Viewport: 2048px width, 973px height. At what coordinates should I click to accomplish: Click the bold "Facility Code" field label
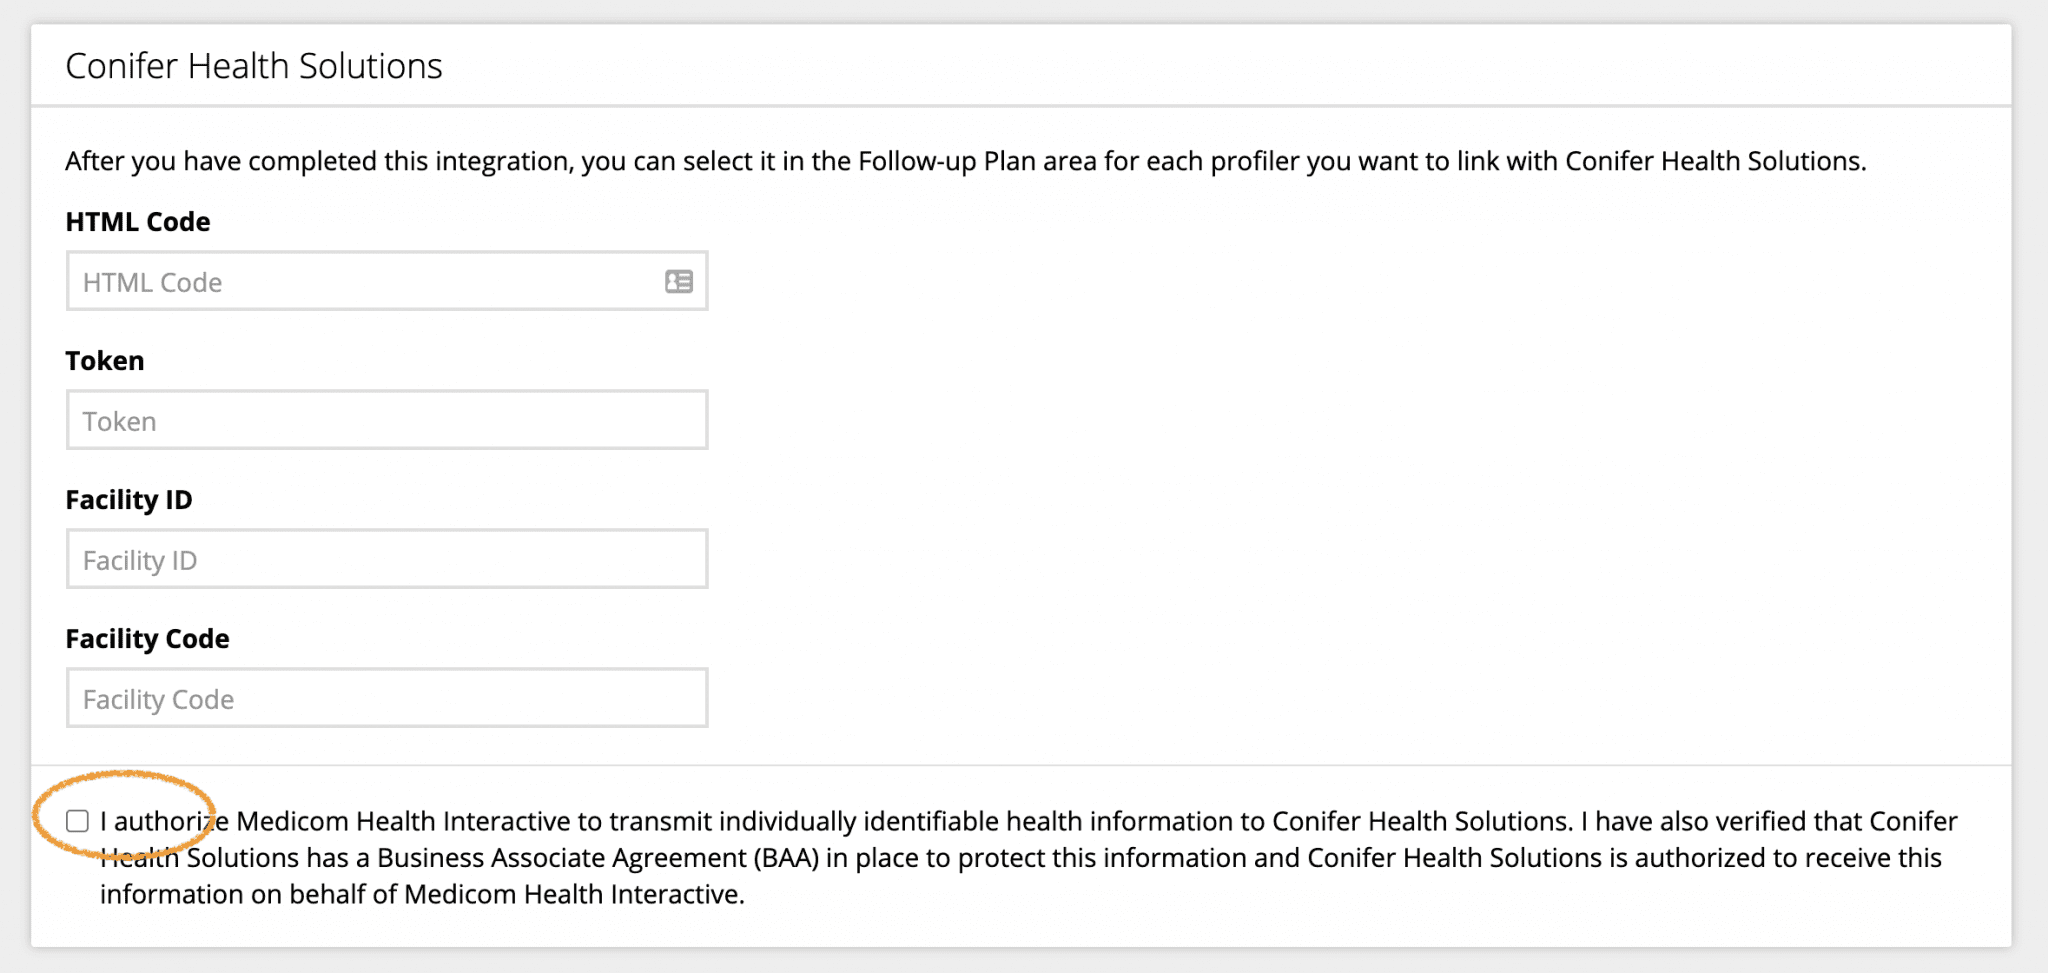pyautogui.click(x=148, y=639)
